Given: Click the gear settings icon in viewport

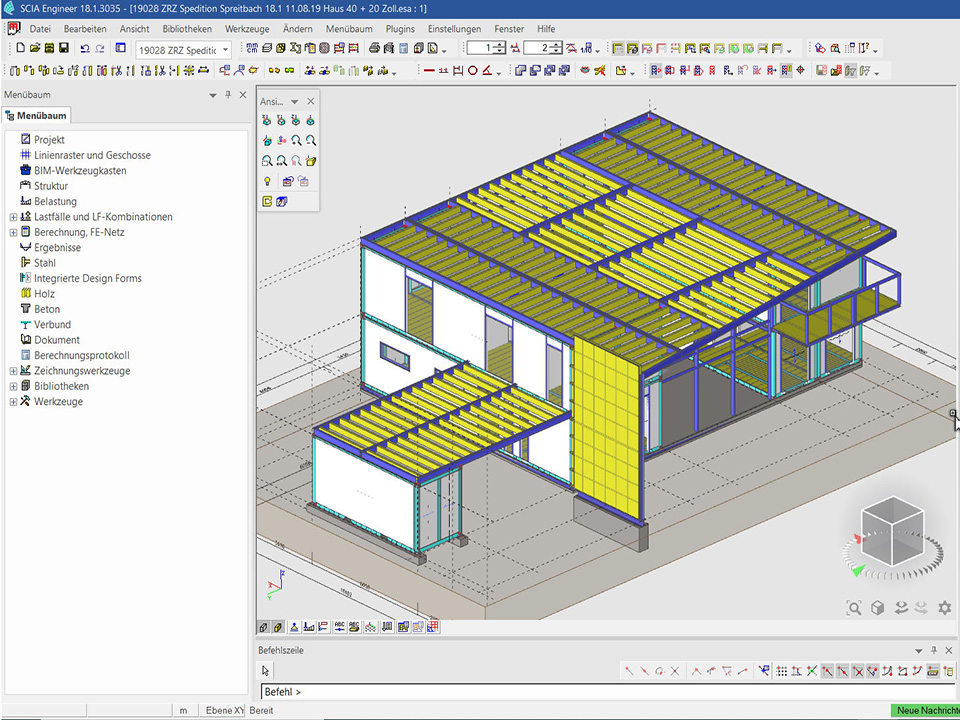Looking at the screenshot, I should (944, 608).
